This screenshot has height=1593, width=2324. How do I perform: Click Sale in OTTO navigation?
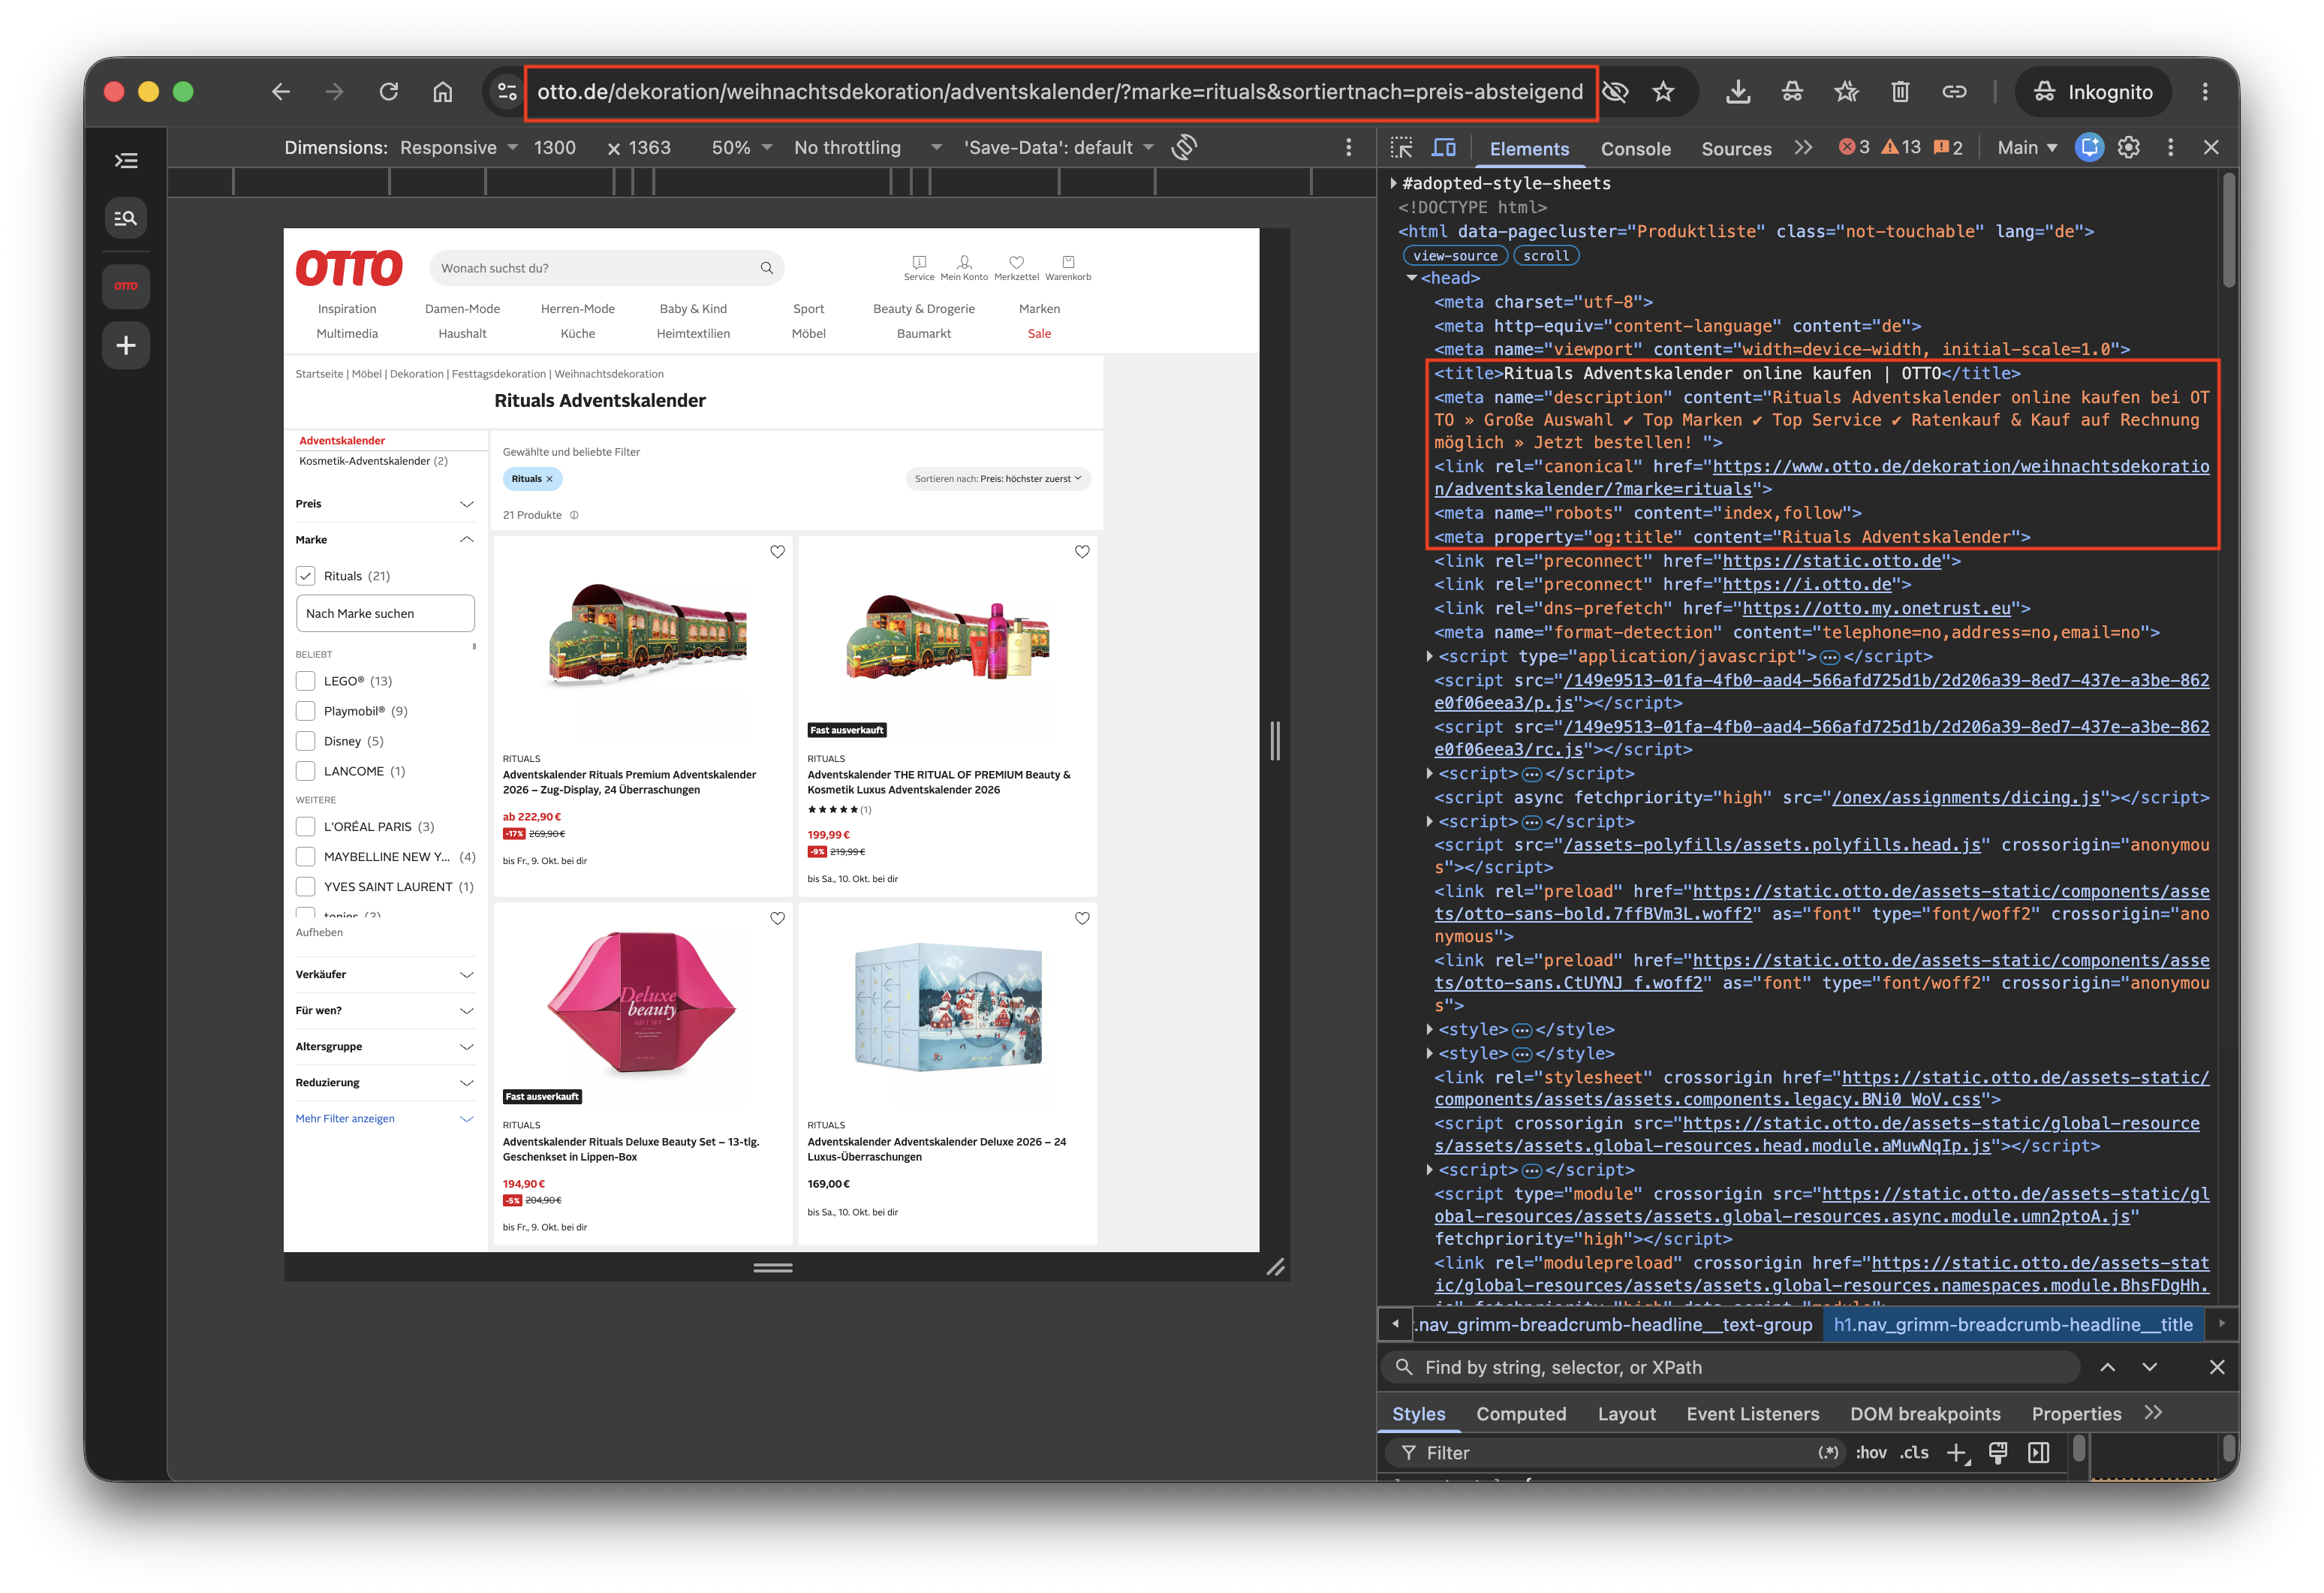point(1039,334)
